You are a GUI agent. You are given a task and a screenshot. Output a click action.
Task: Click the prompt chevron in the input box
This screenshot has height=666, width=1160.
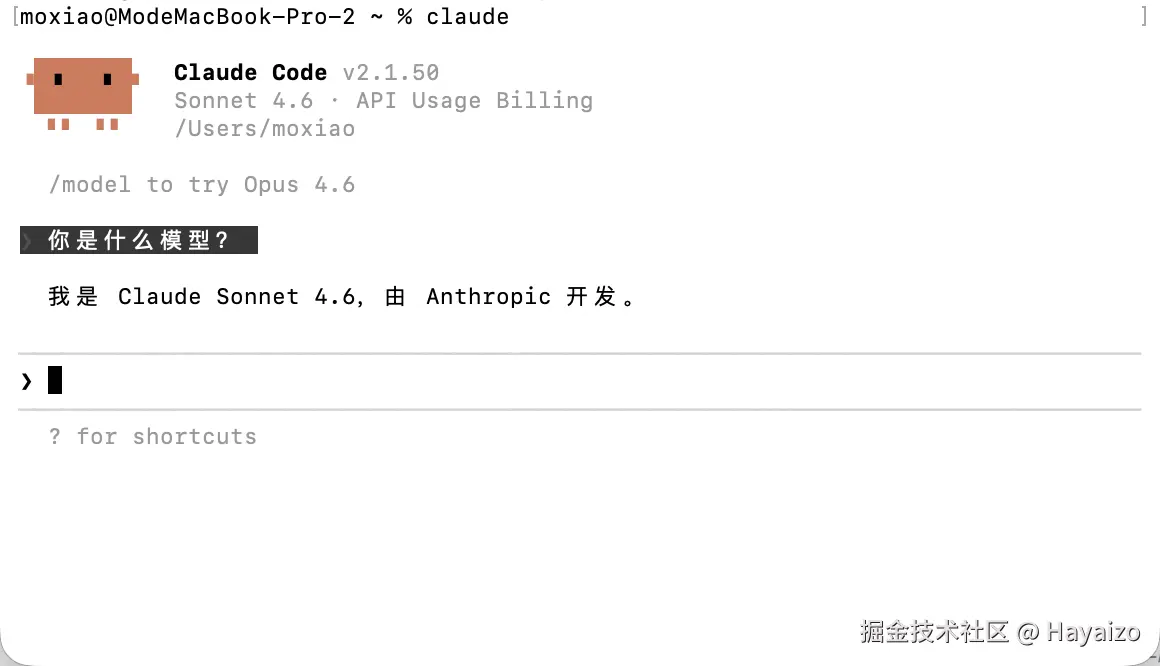(27, 381)
